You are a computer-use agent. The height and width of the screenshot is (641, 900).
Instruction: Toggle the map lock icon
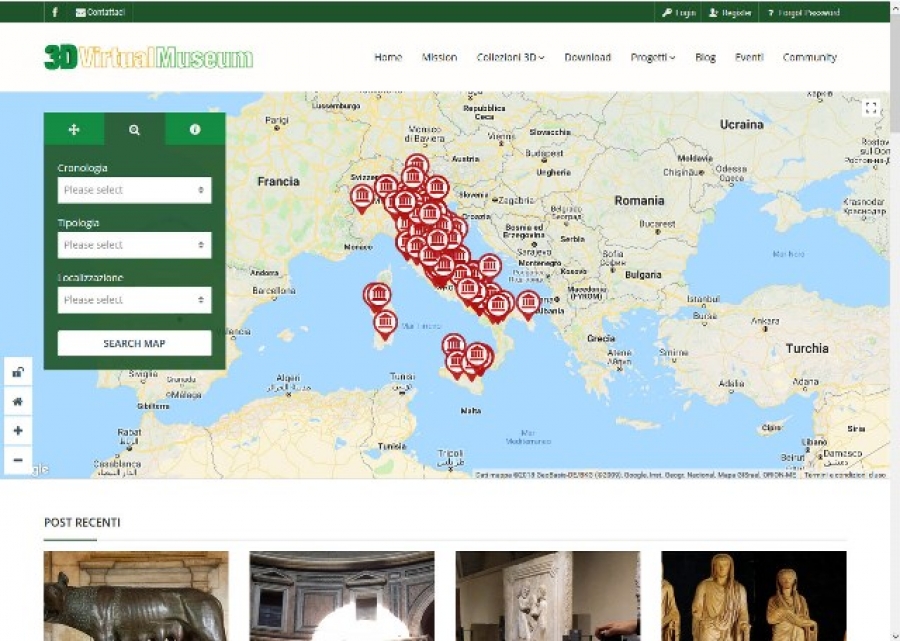click(17, 372)
